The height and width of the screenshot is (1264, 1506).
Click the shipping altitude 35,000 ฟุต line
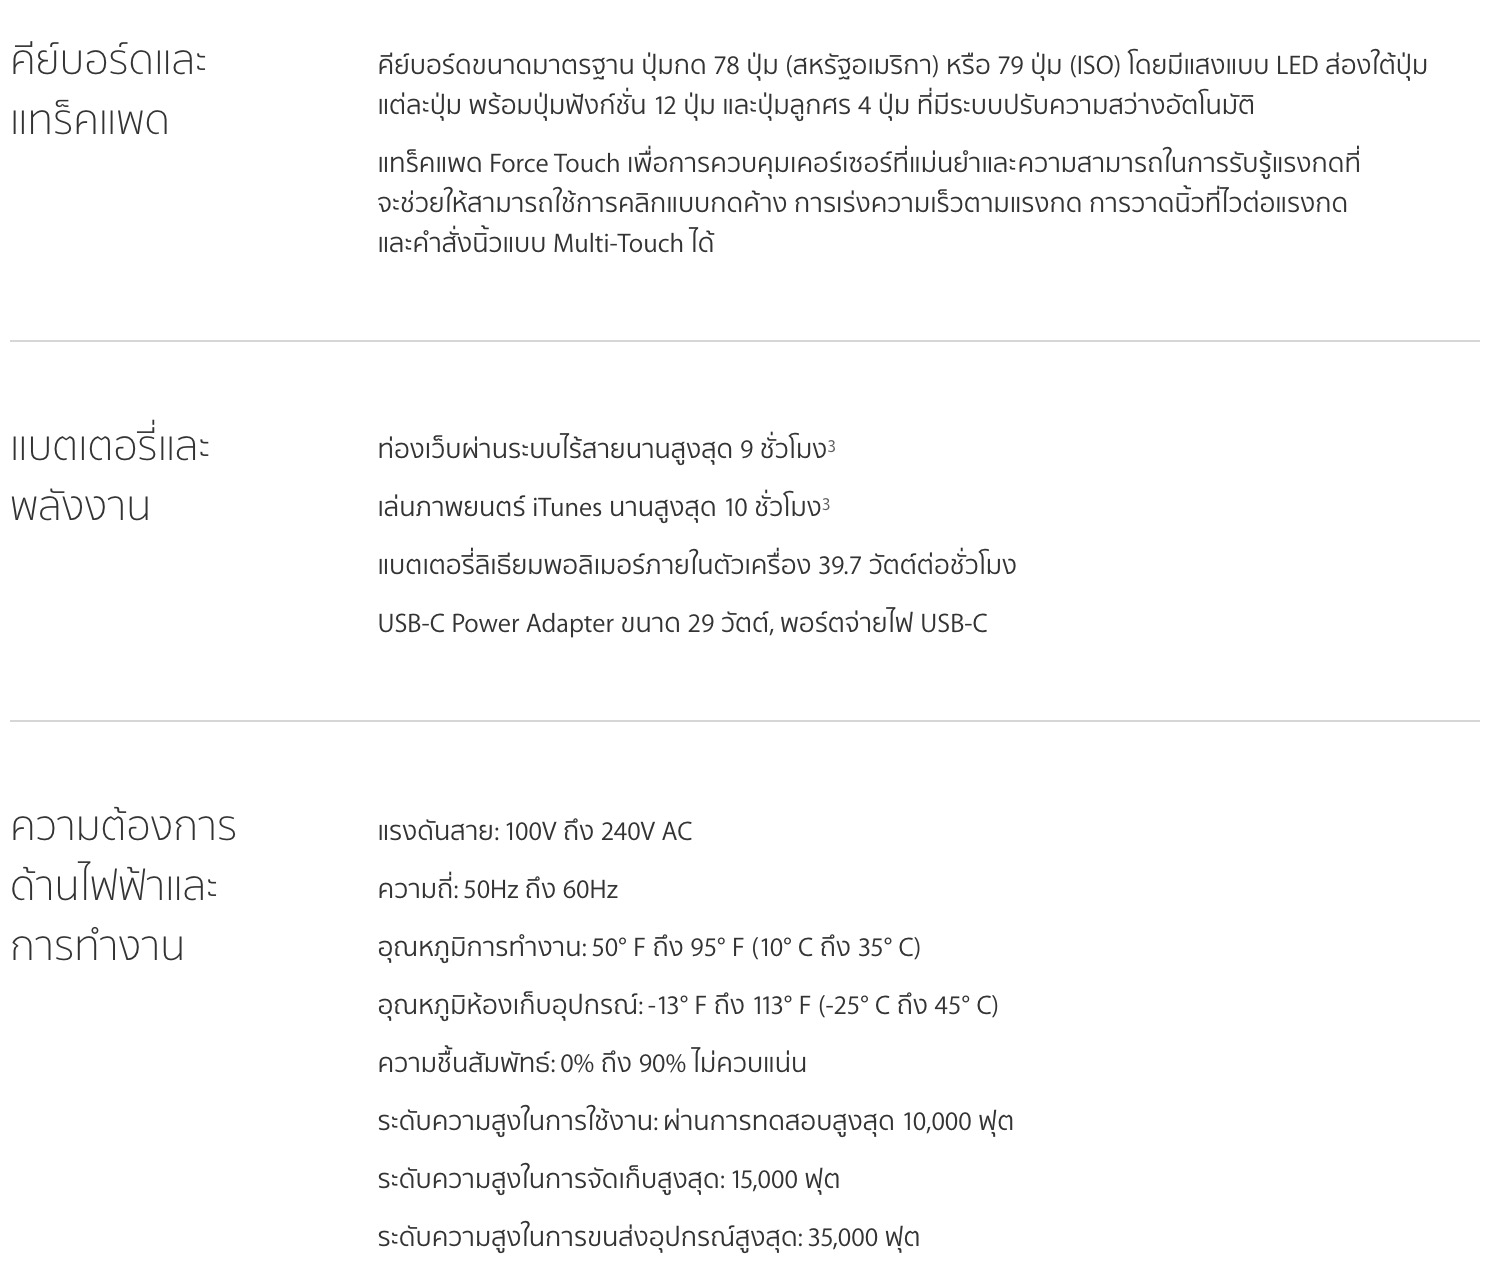click(x=648, y=1238)
